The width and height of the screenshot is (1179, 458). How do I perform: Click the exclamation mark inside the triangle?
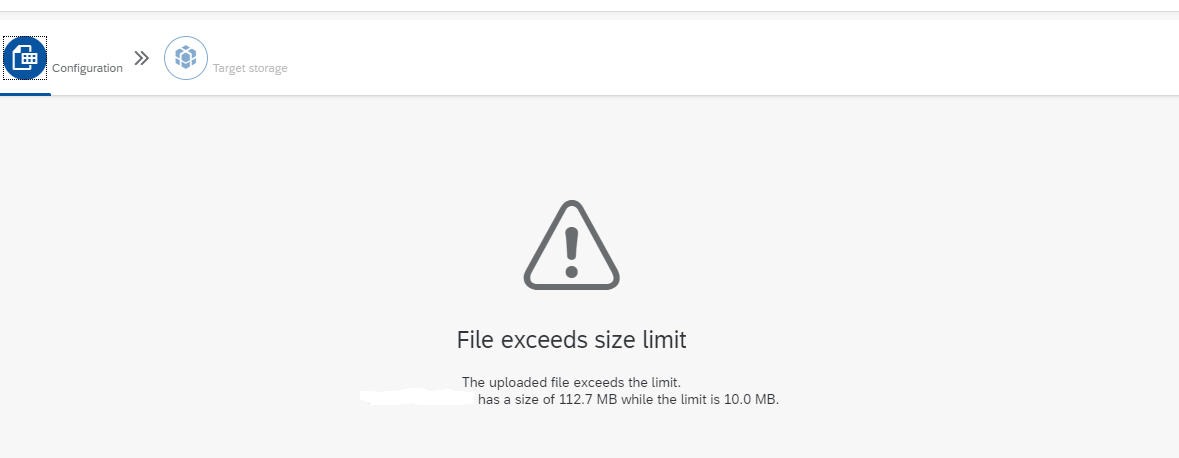pos(571,252)
